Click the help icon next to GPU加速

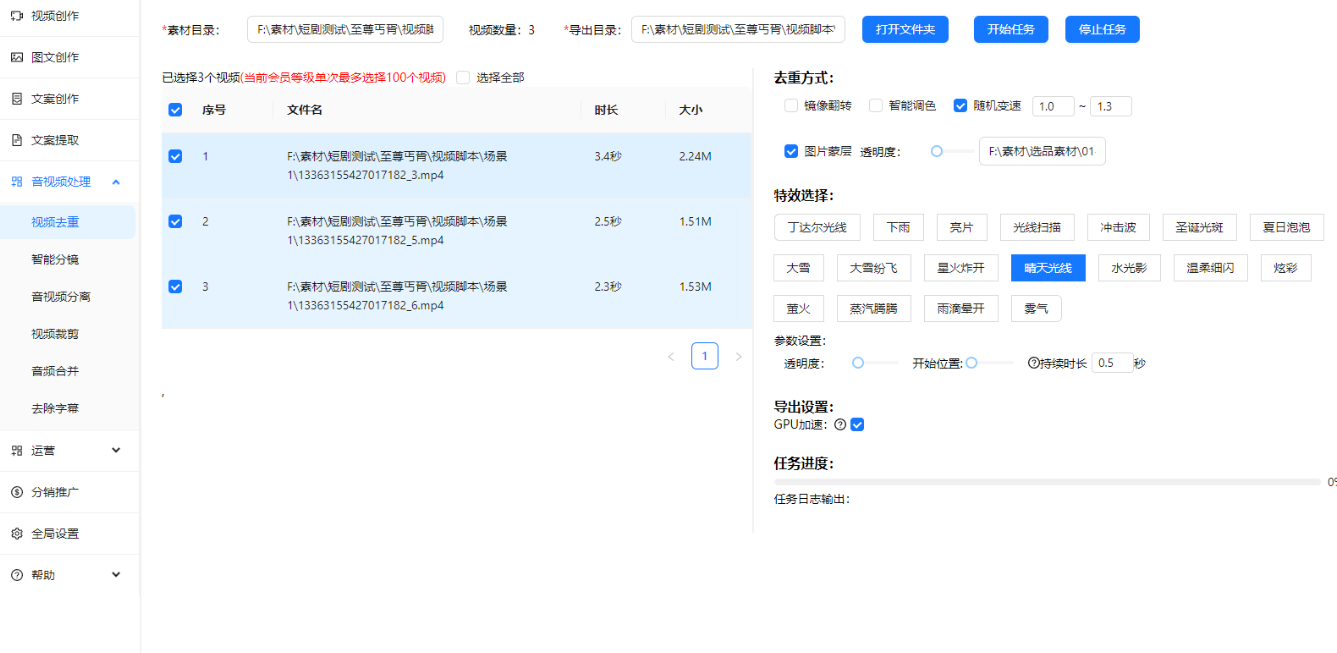840,425
